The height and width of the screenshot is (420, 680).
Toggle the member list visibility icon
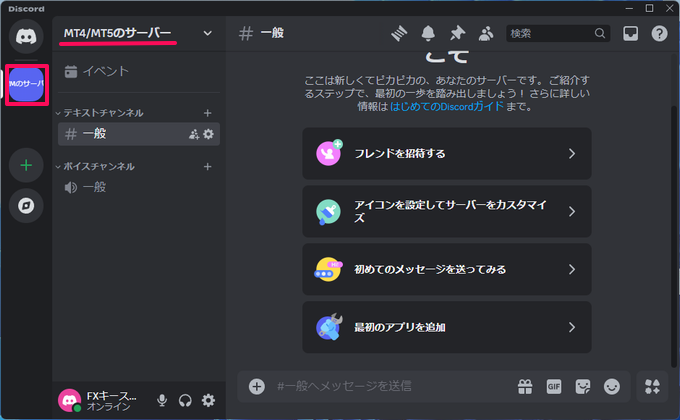486,33
